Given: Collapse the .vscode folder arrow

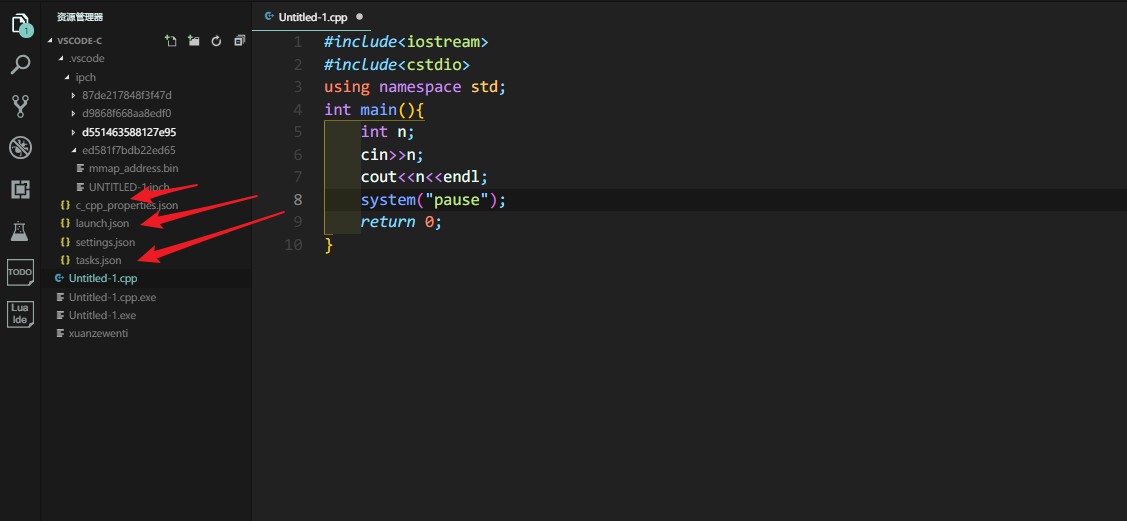Looking at the screenshot, I should (x=61, y=59).
